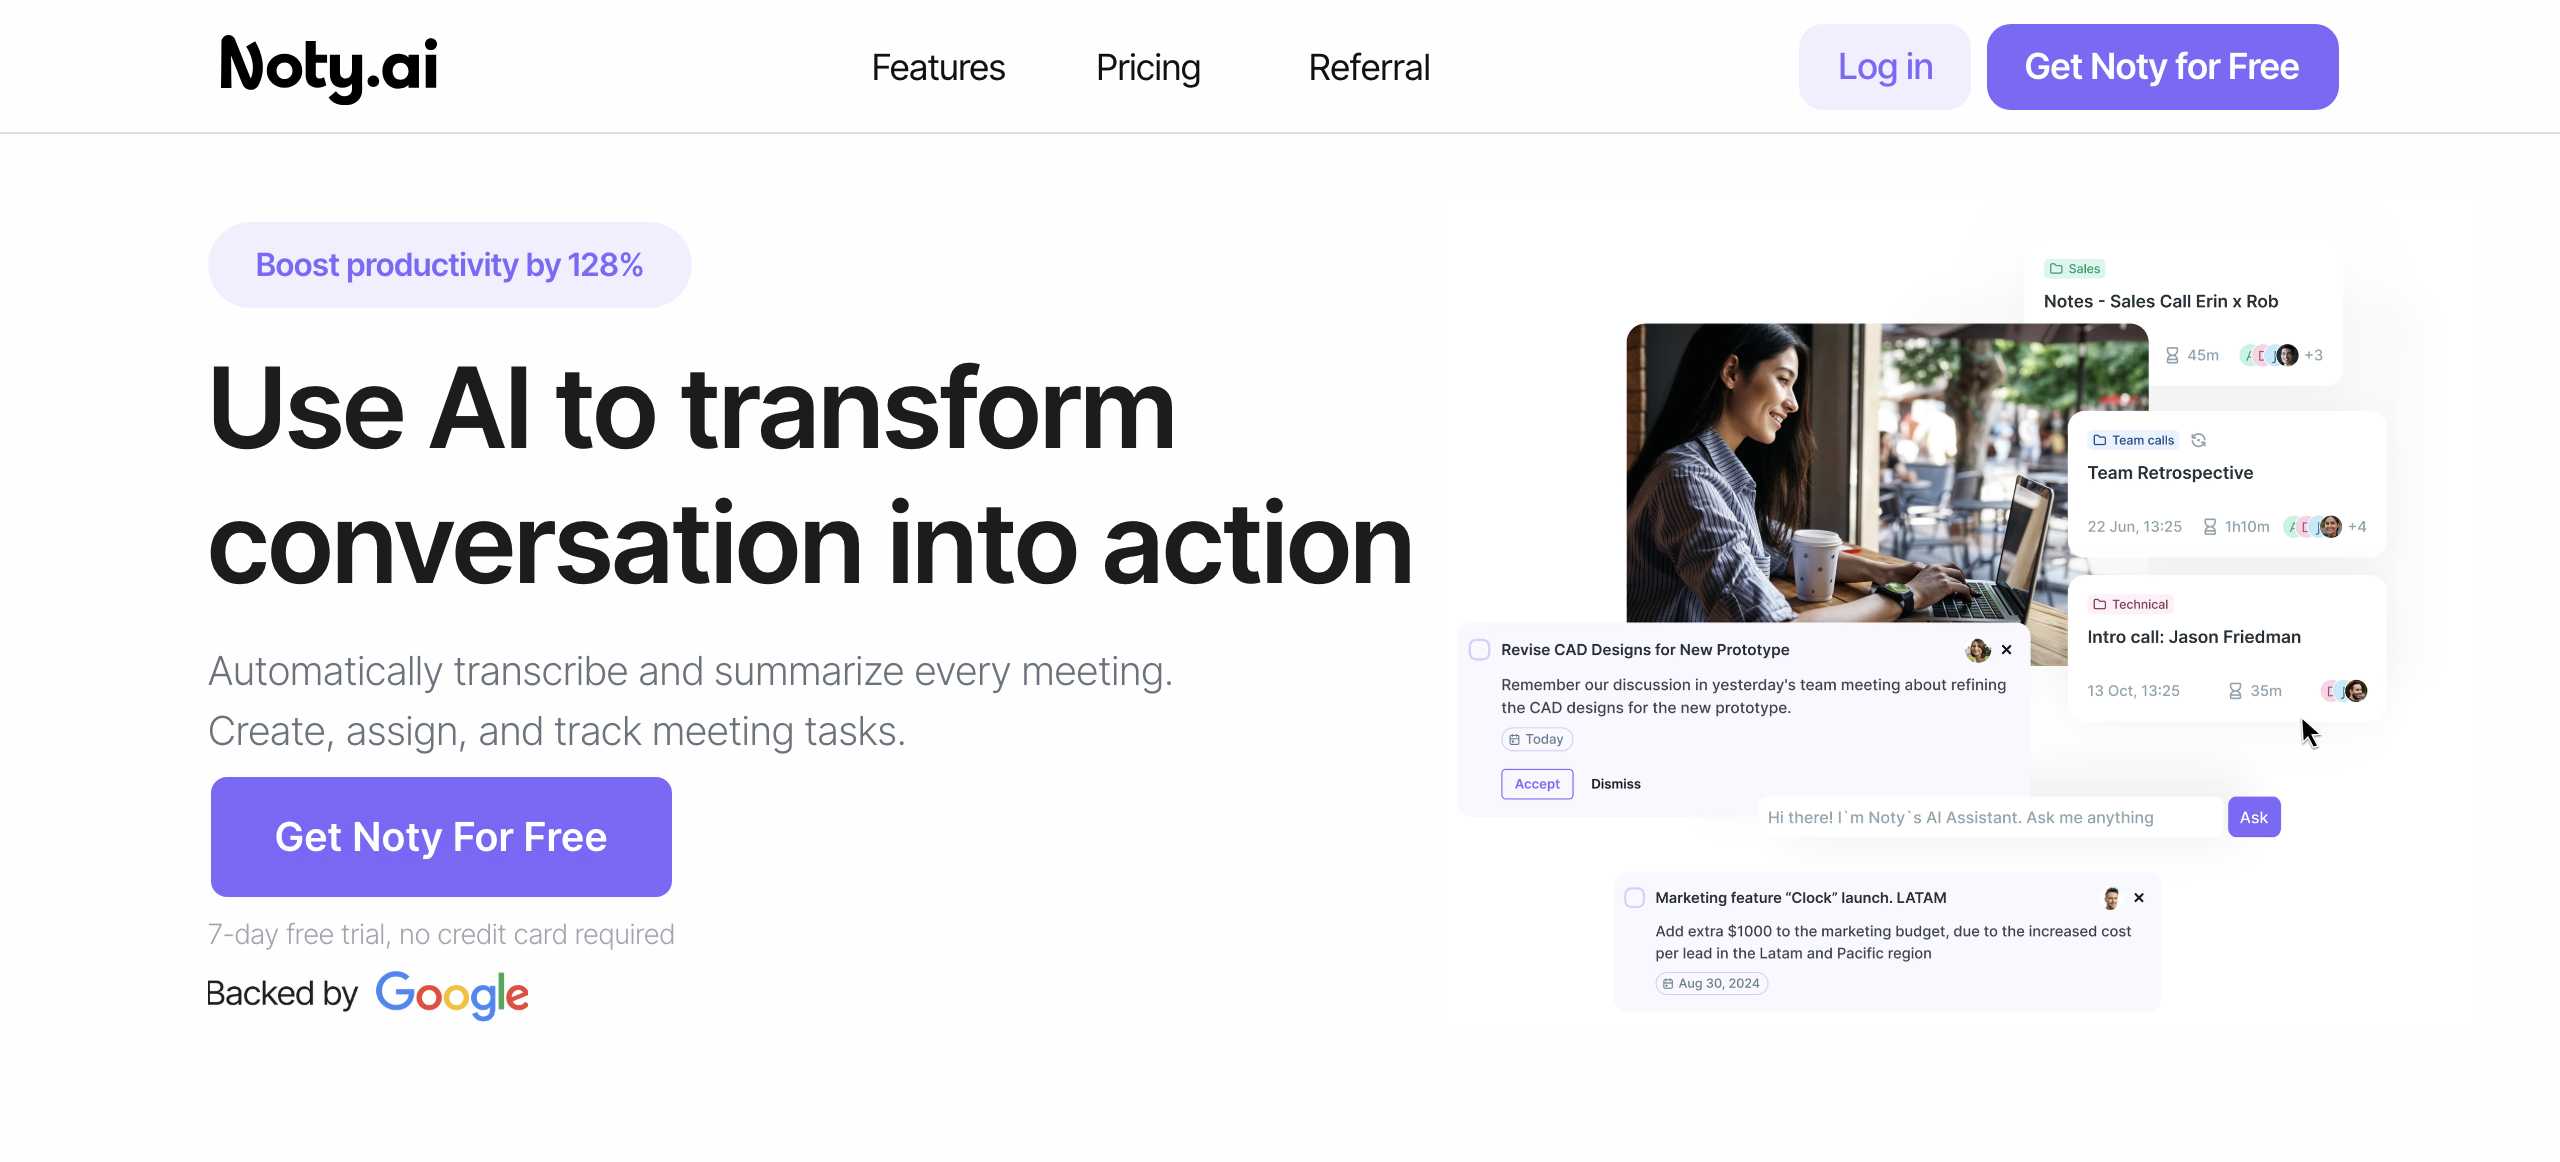Click the AI Assistant ask input field
This screenshot has height=1162, width=2560.
click(x=1990, y=818)
